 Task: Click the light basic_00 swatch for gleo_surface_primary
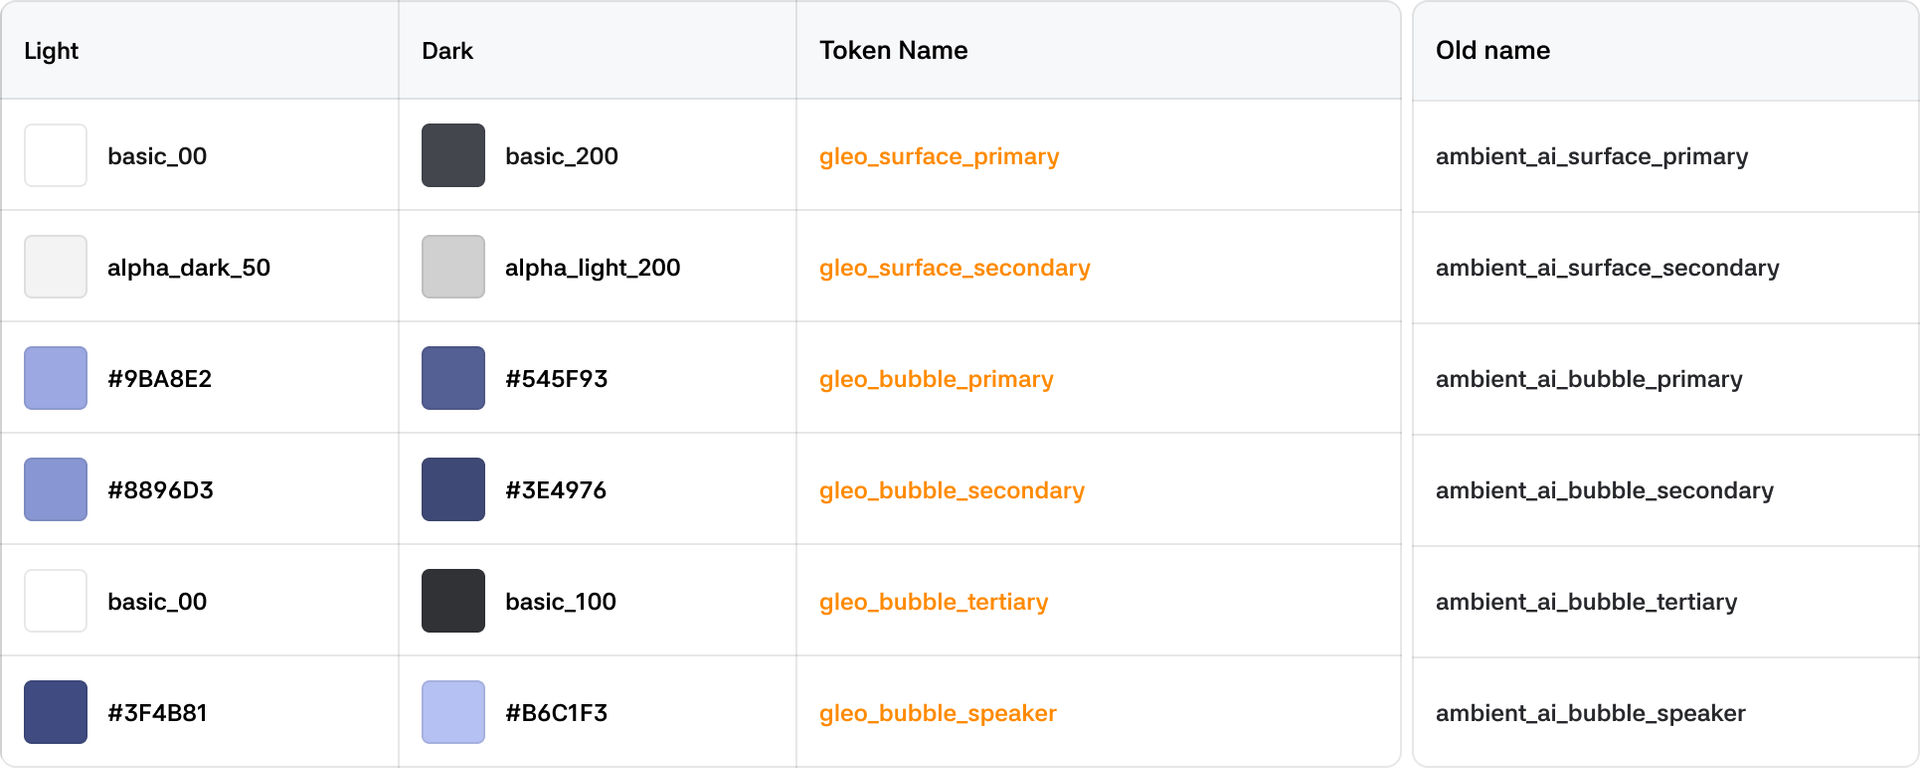click(x=56, y=155)
